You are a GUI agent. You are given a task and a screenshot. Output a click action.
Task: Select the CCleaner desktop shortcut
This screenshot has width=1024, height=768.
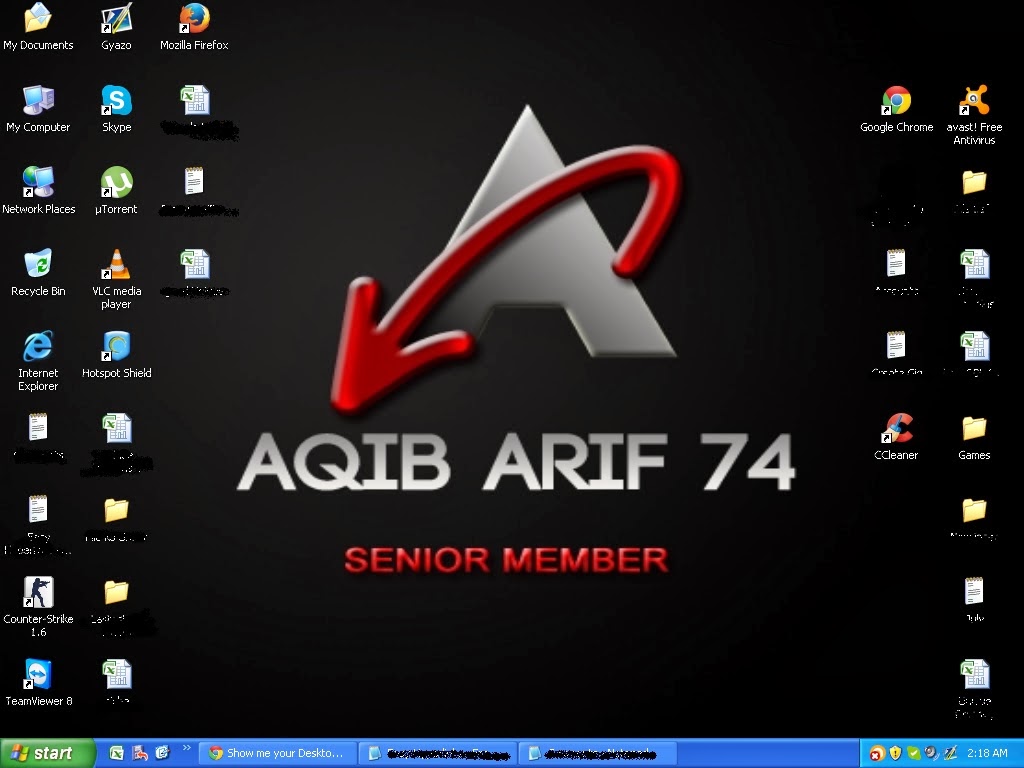[896, 436]
